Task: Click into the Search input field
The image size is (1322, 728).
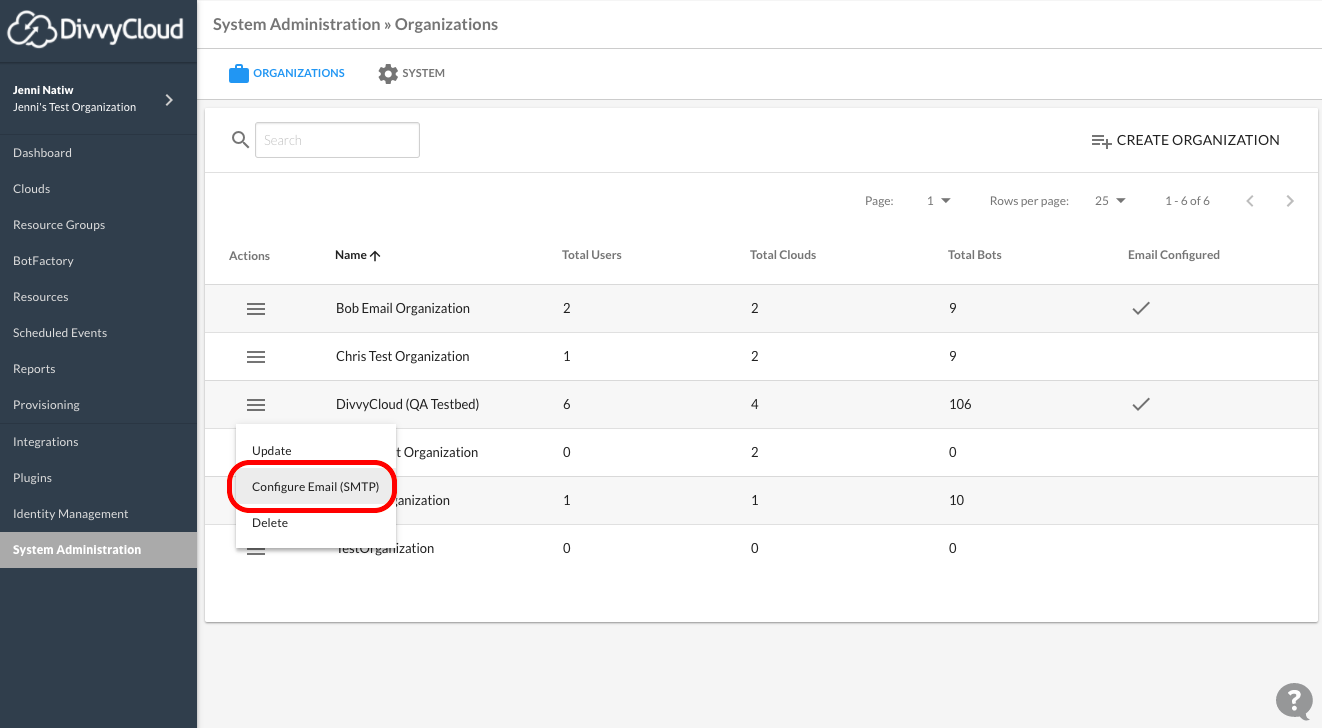Action: point(337,140)
